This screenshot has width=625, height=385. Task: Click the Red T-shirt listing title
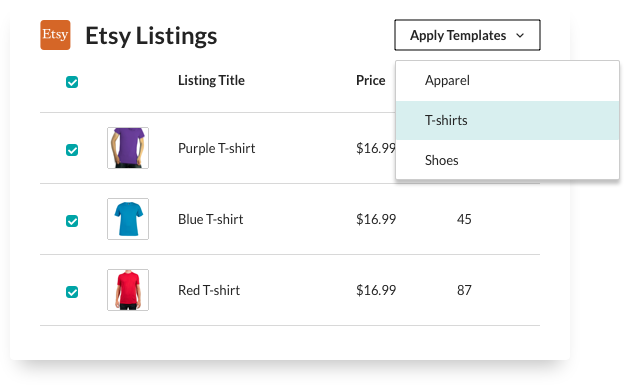click(x=209, y=290)
